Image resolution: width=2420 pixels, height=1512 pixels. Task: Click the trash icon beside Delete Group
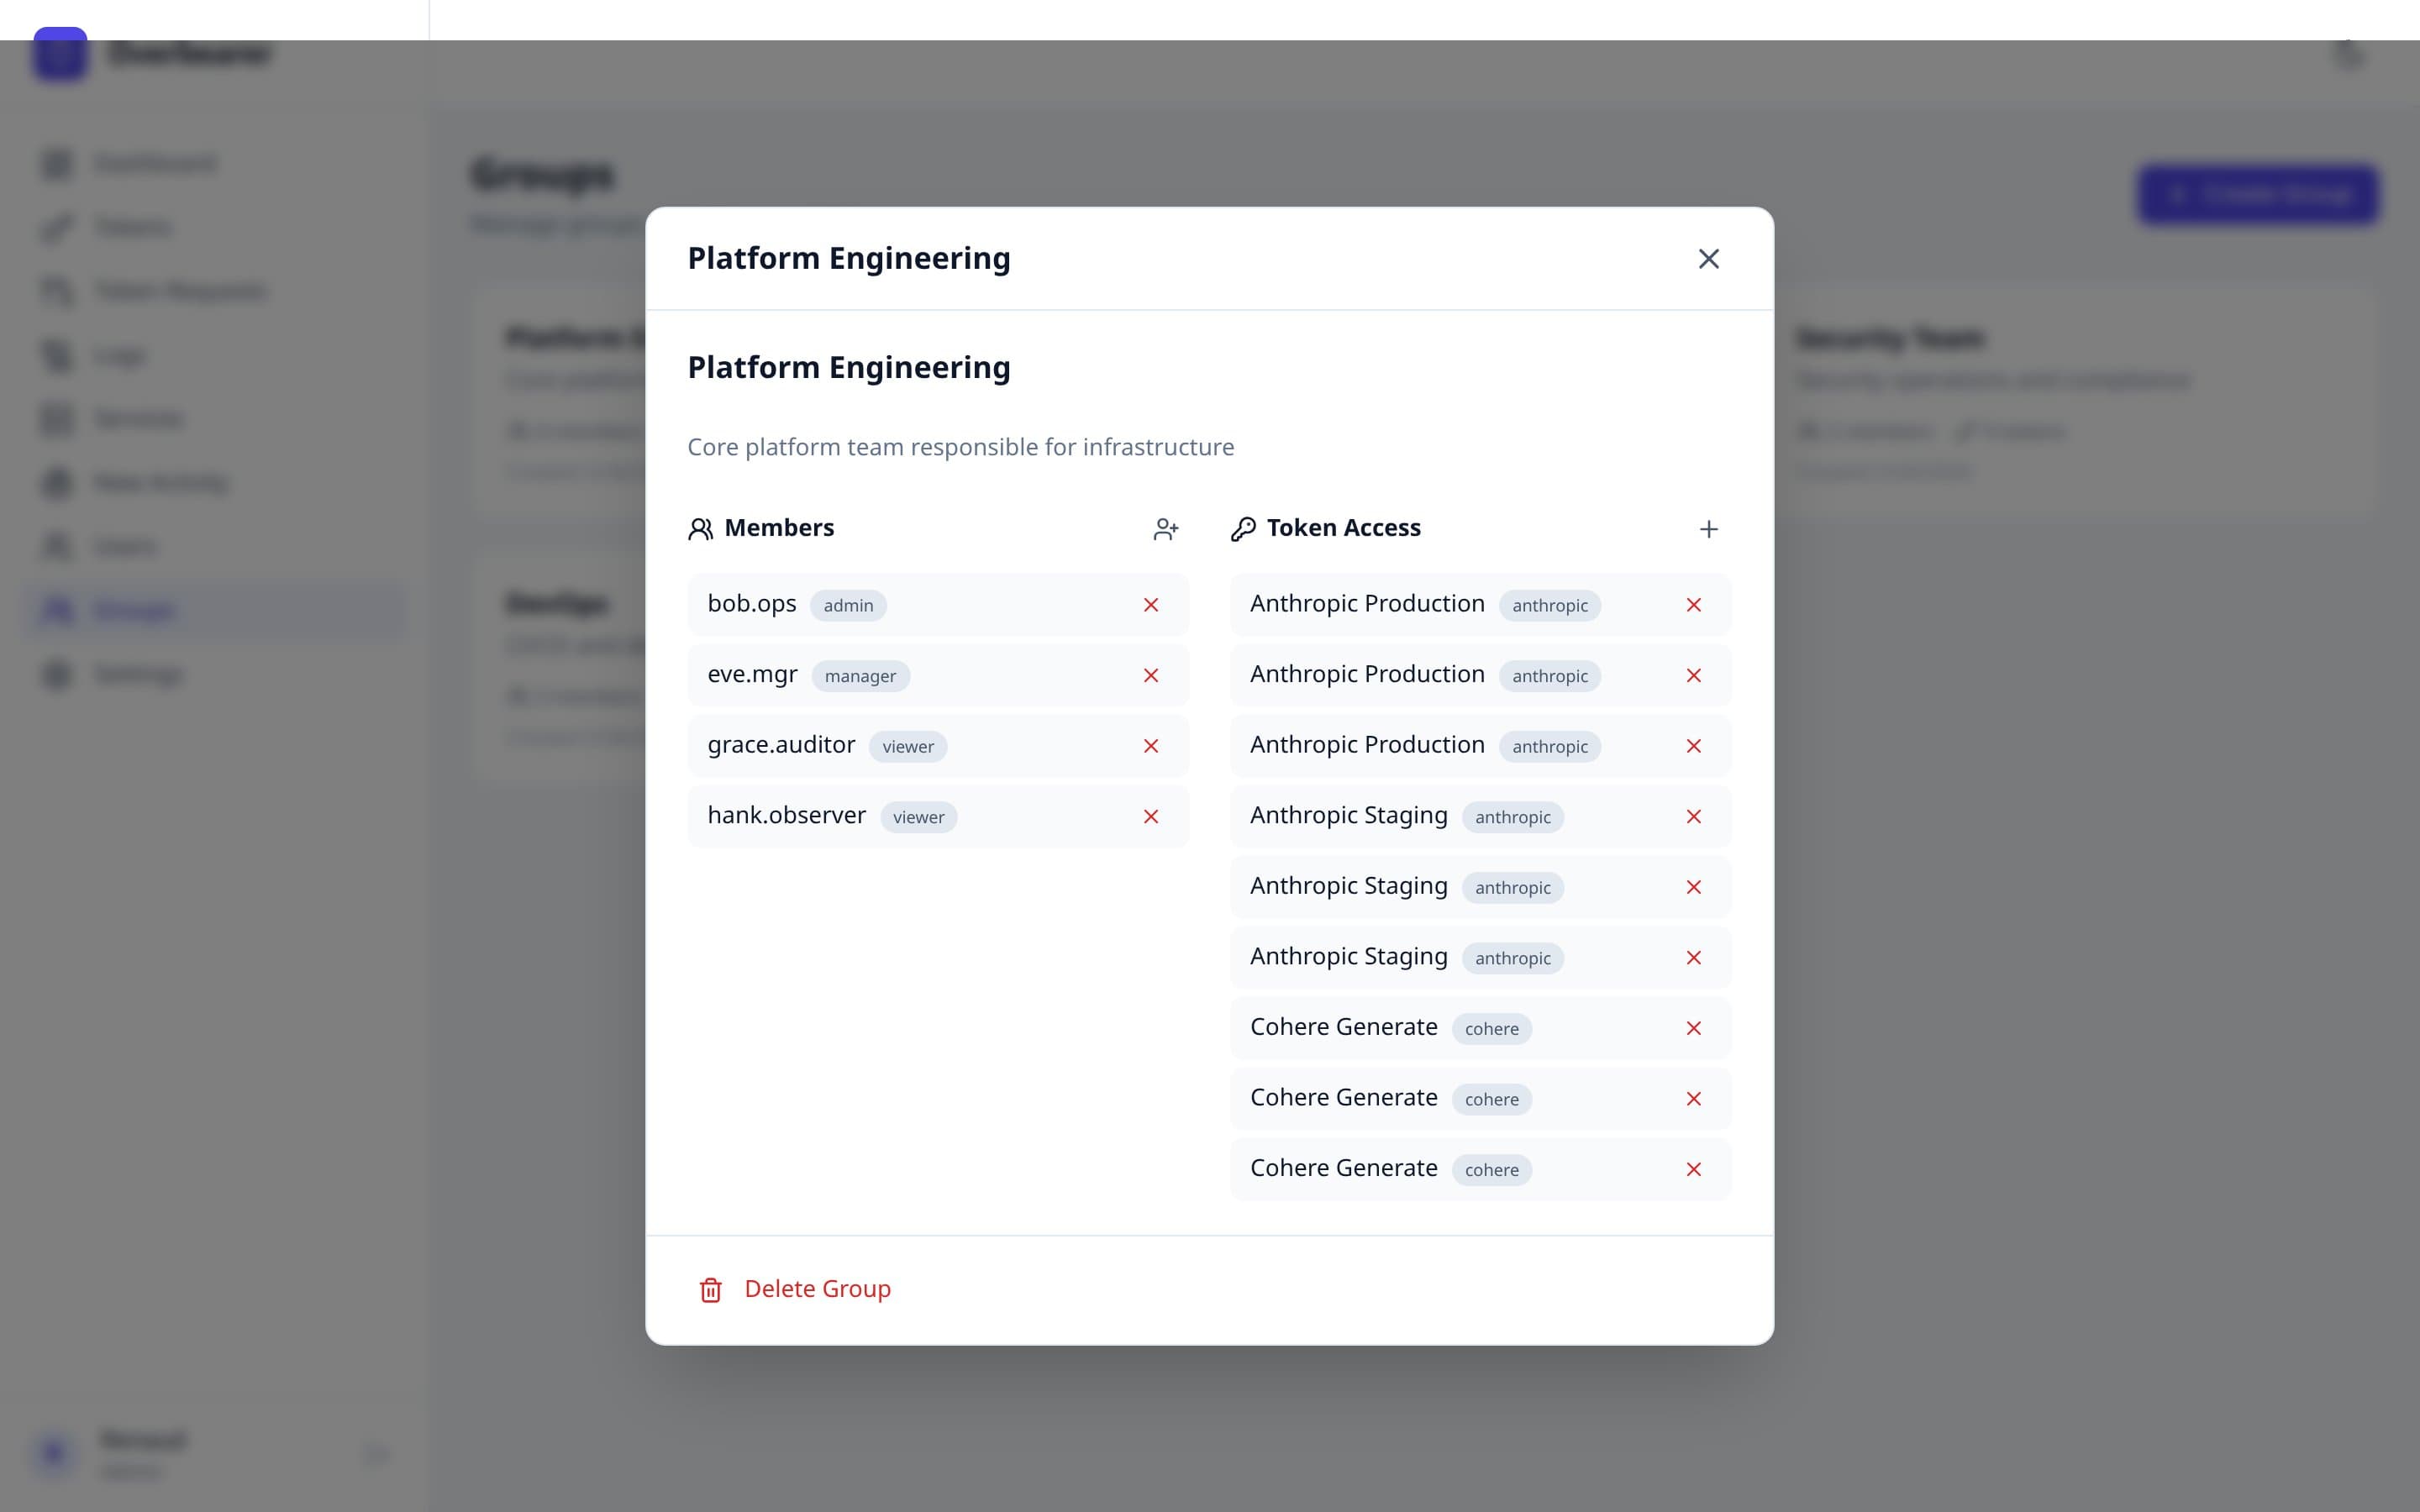[711, 1290]
